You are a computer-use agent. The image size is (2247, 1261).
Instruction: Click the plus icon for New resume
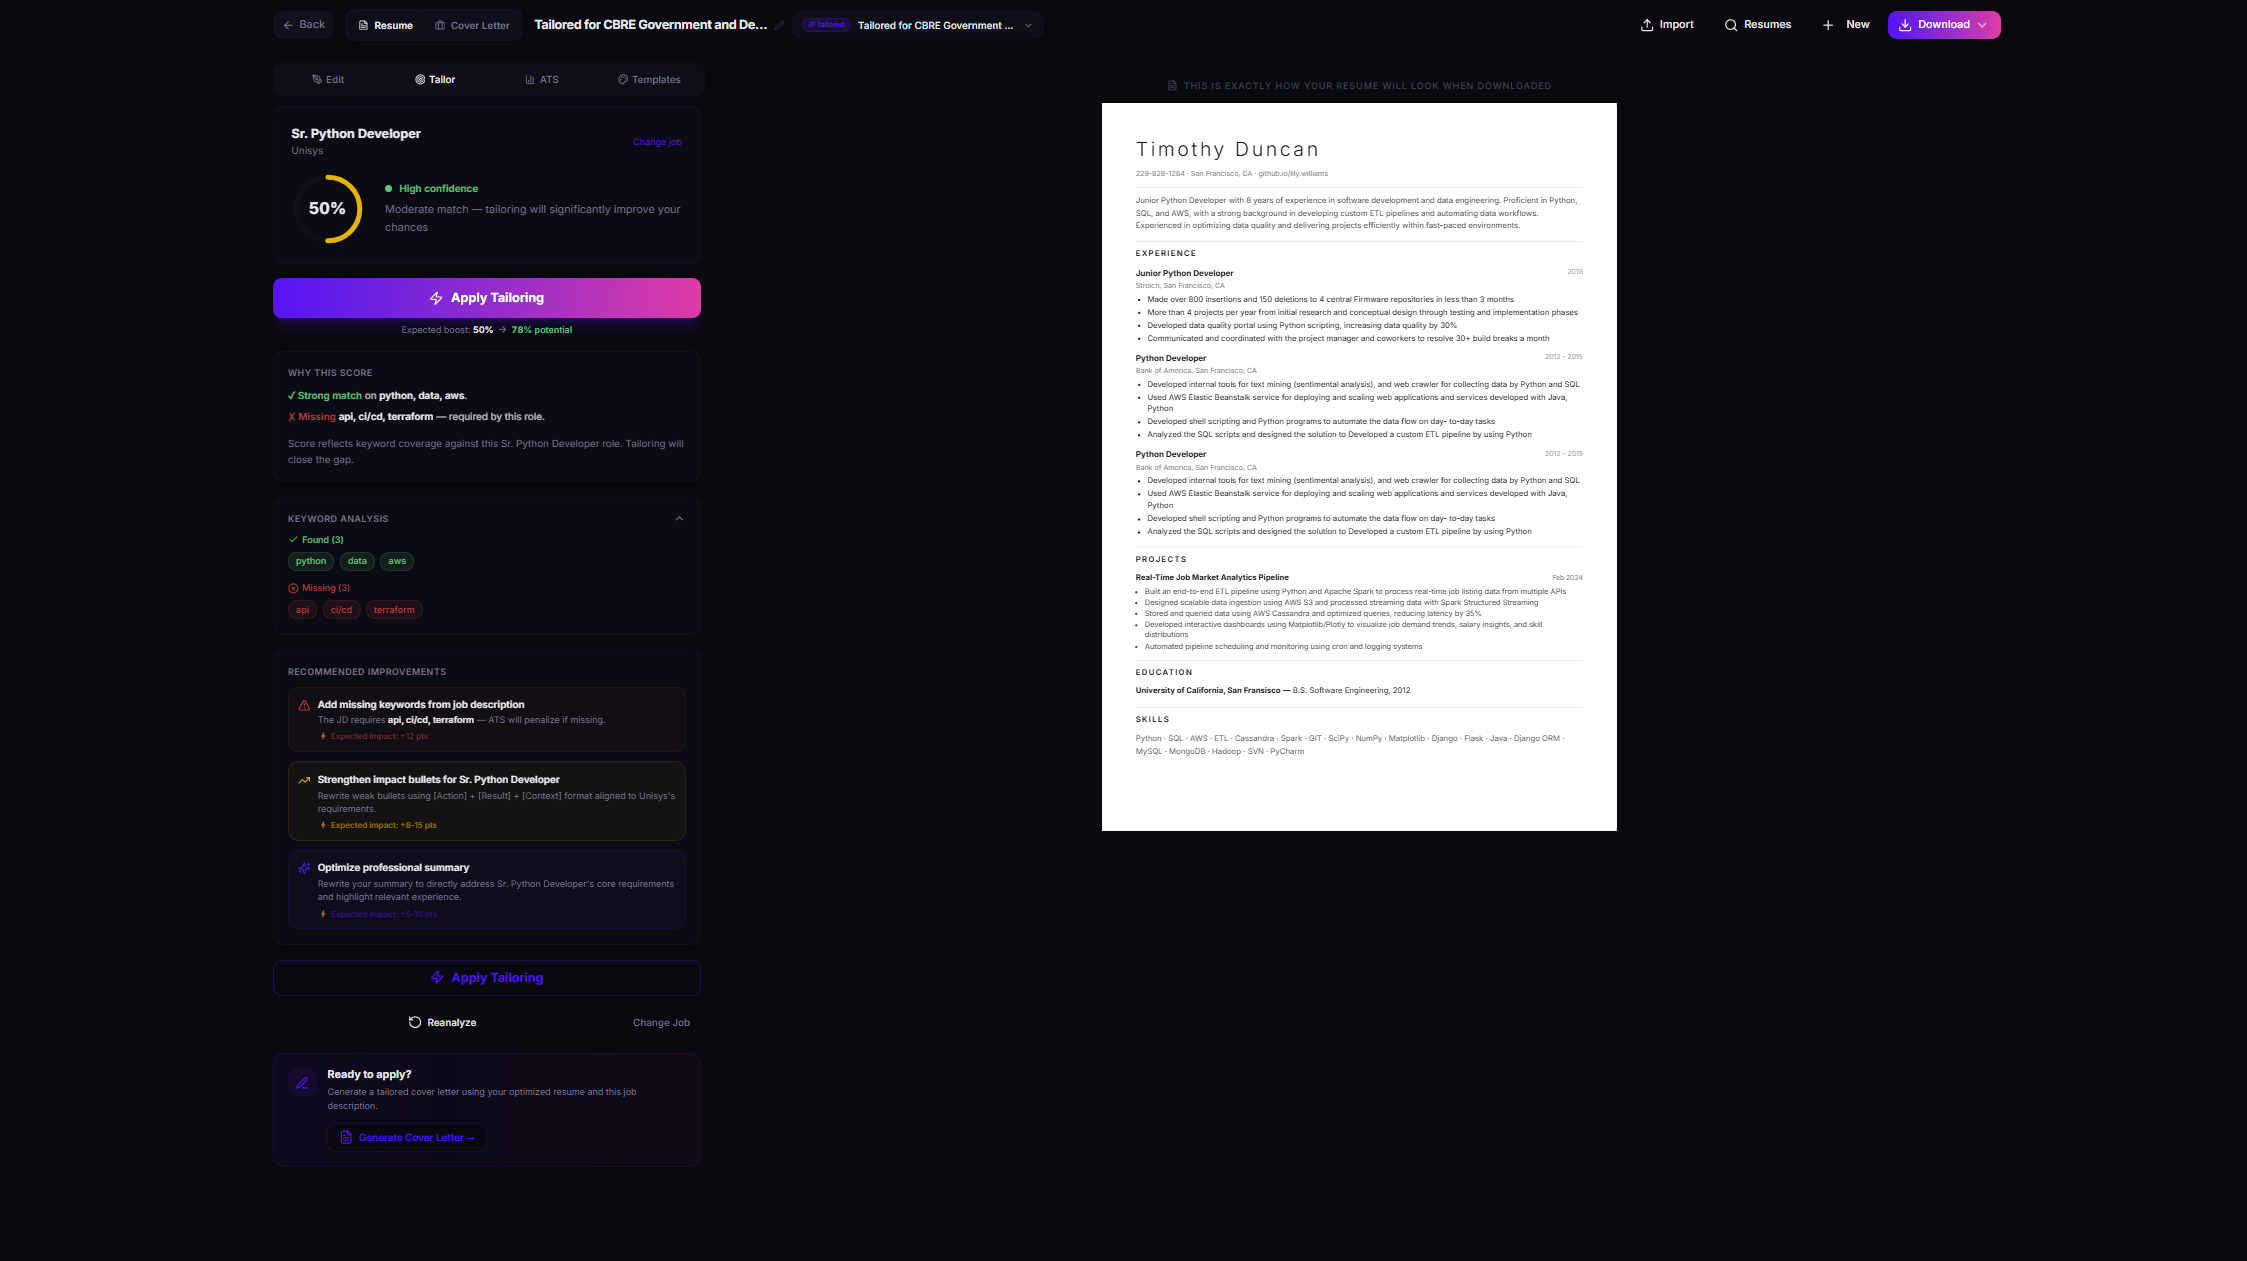(x=1827, y=25)
